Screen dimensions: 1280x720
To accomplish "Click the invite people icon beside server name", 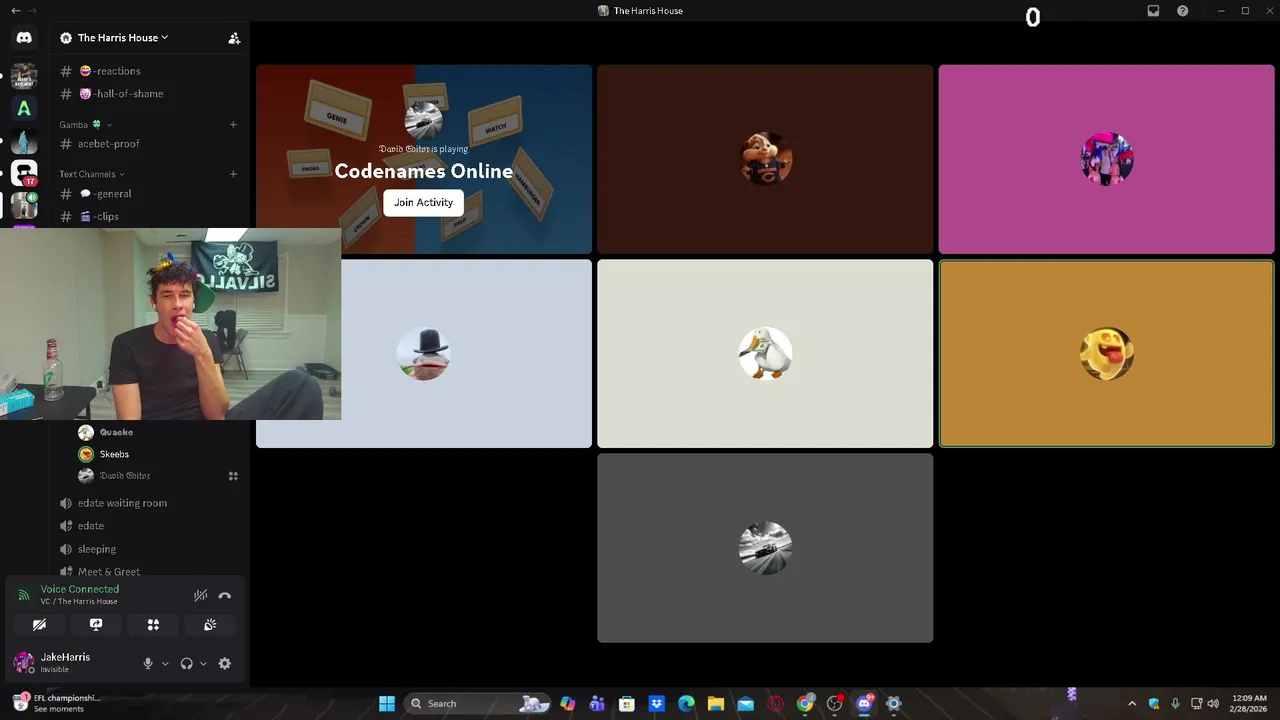I will pos(234,38).
